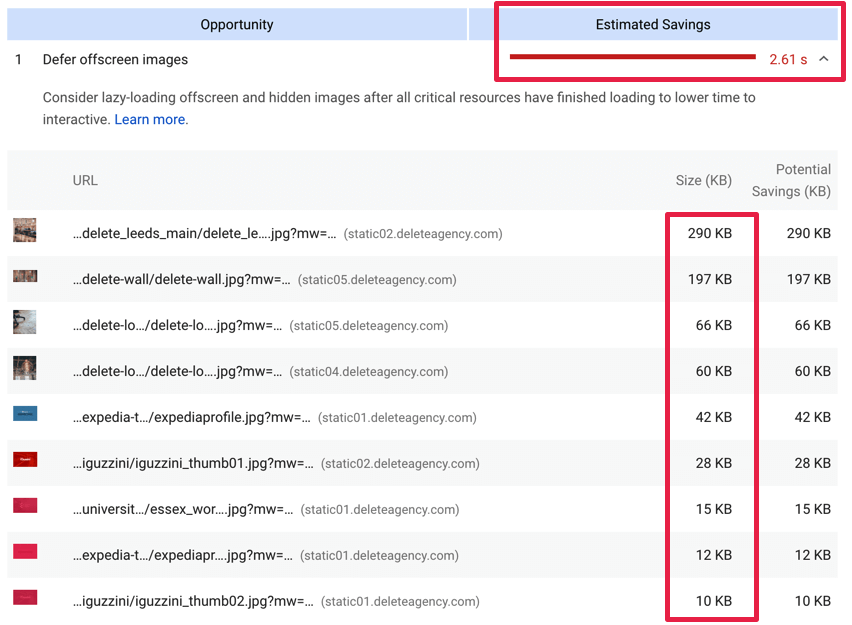Click the delete-wall image thumbnail
The image size is (852, 625).
[x=24, y=276]
